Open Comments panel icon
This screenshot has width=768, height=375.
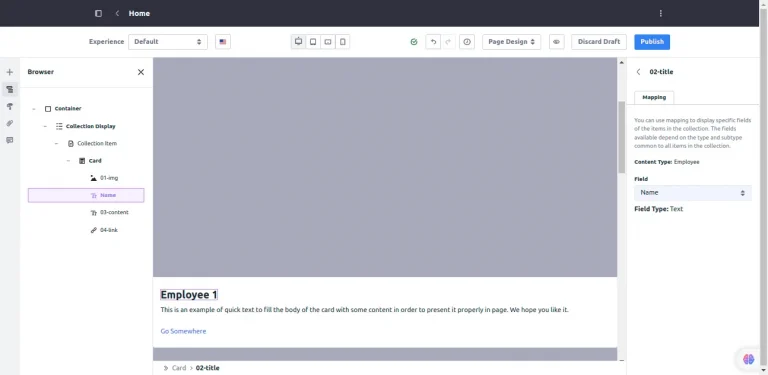pos(9,140)
